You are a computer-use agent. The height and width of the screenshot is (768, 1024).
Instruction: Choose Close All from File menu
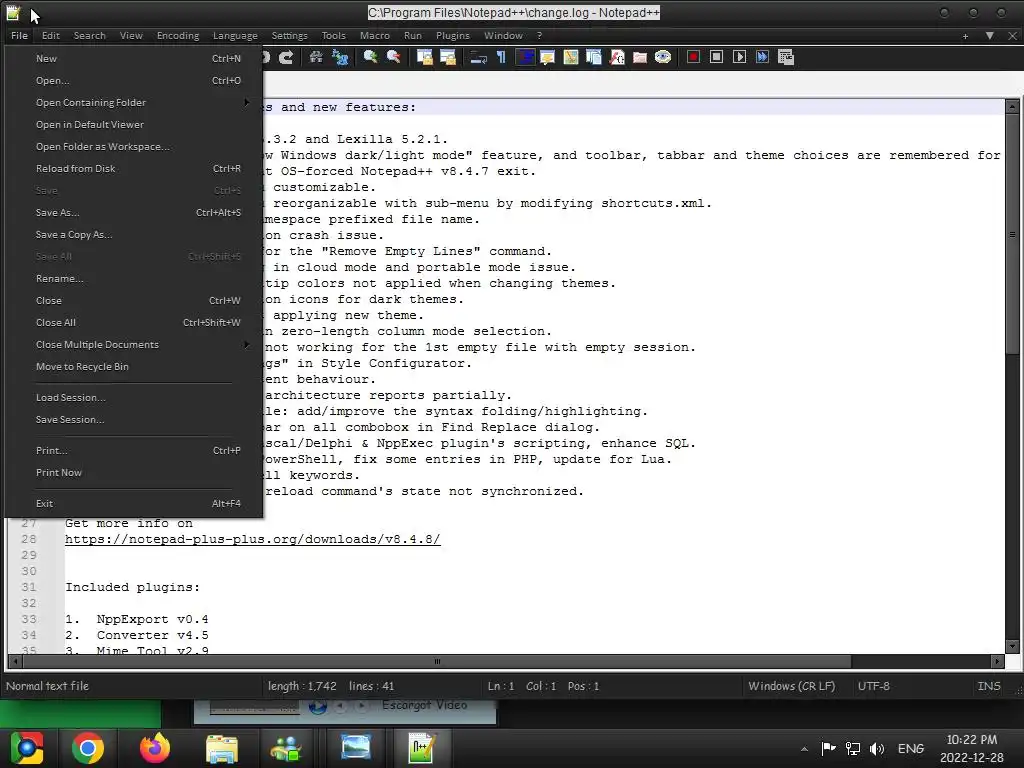(134, 323)
